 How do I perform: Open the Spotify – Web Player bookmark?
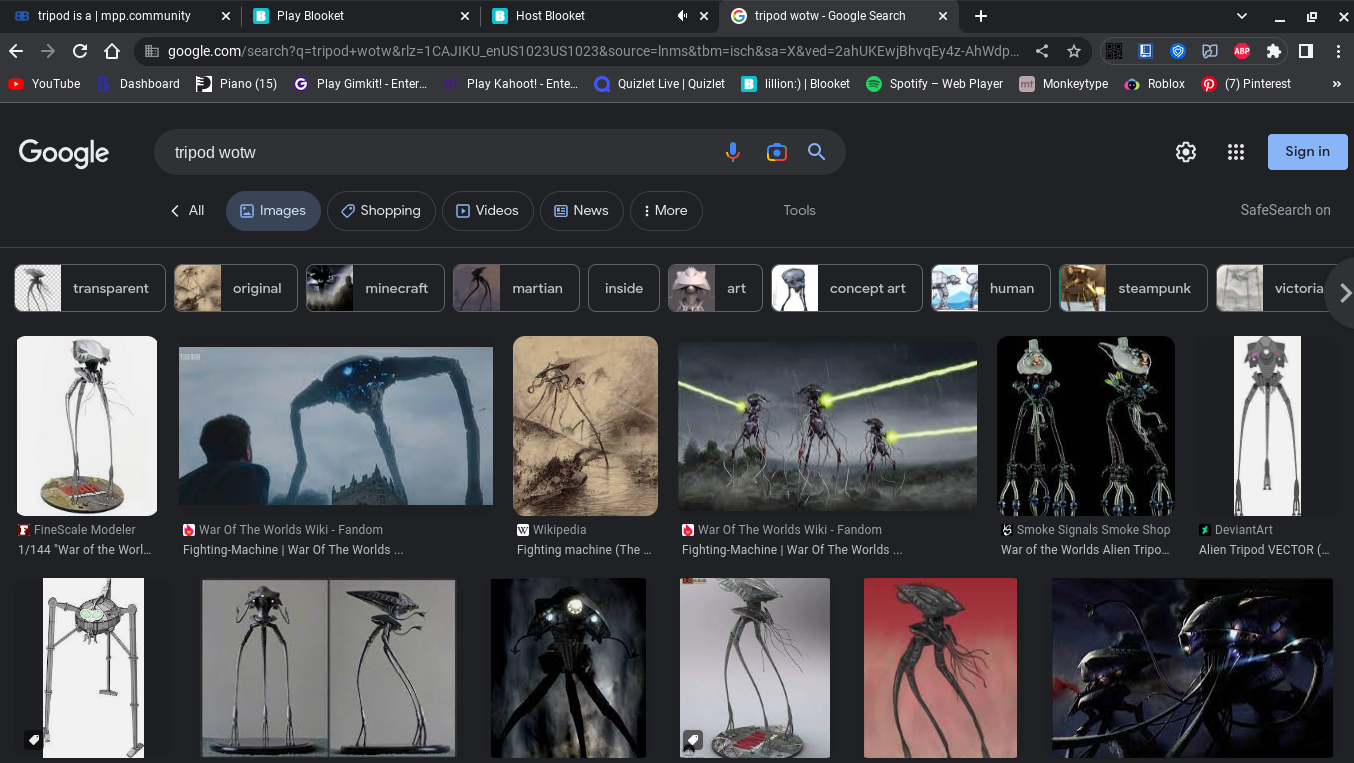click(934, 84)
